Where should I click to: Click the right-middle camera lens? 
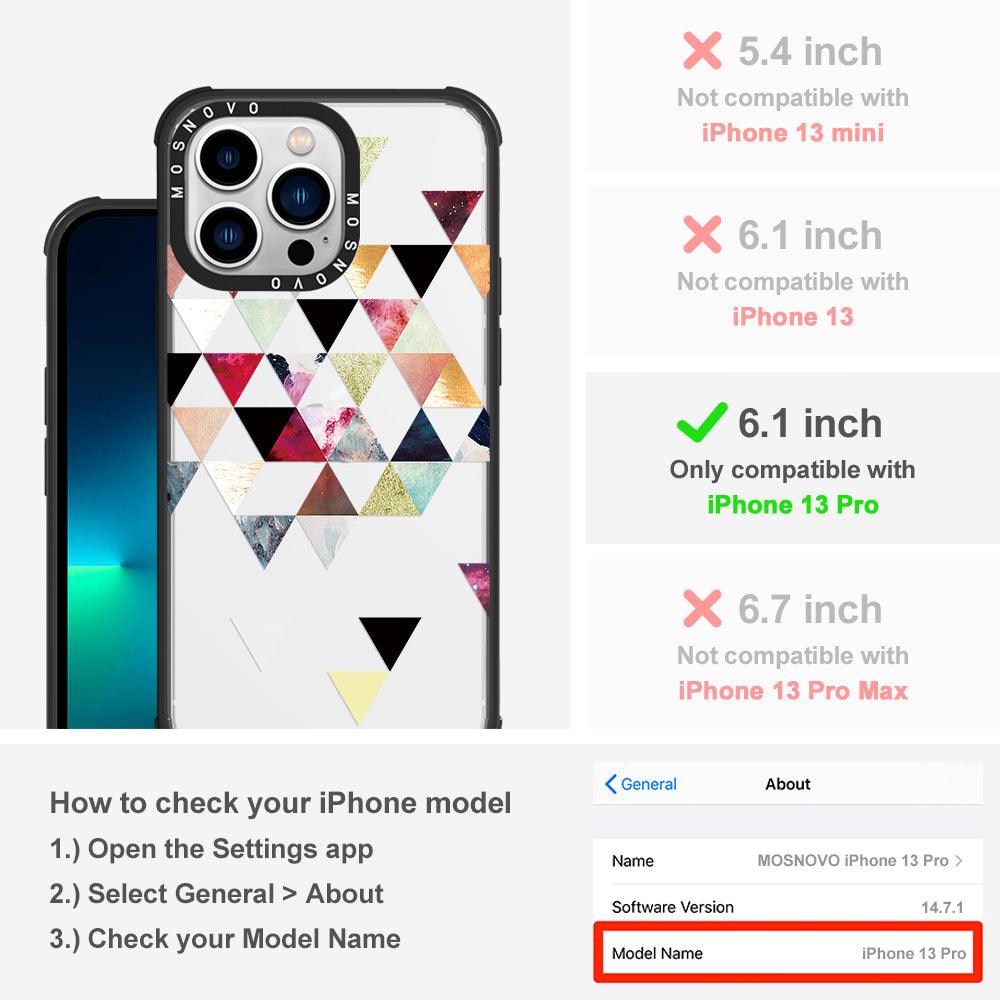click(x=301, y=197)
